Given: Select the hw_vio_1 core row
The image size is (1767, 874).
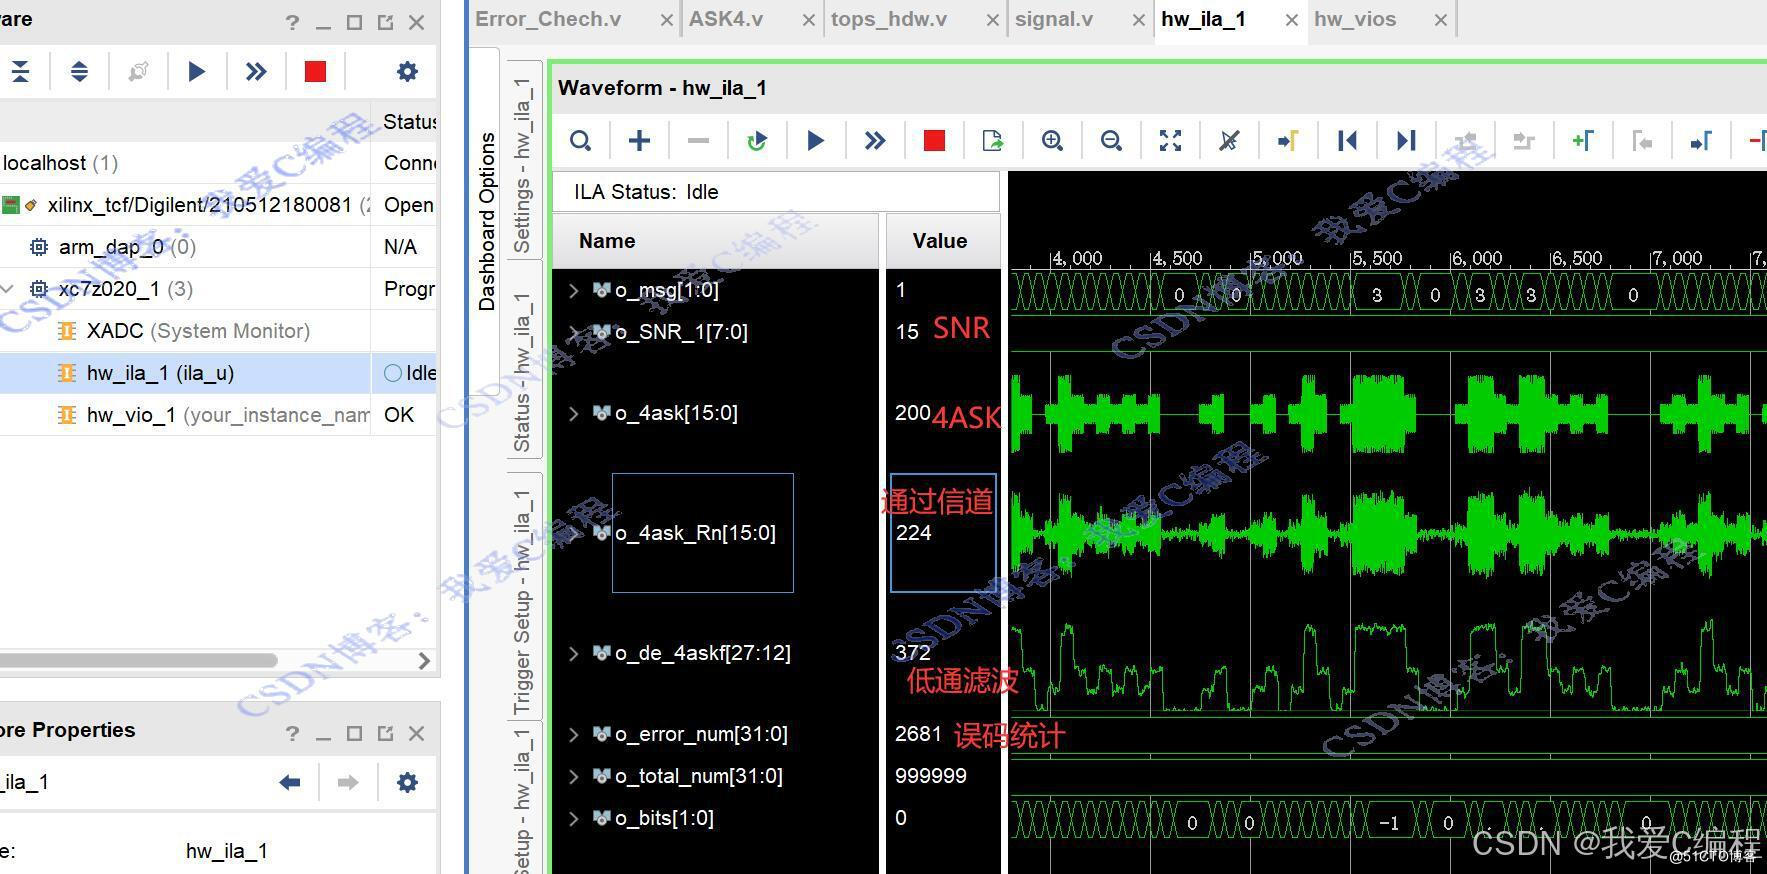Looking at the screenshot, I should pos(218,415).
